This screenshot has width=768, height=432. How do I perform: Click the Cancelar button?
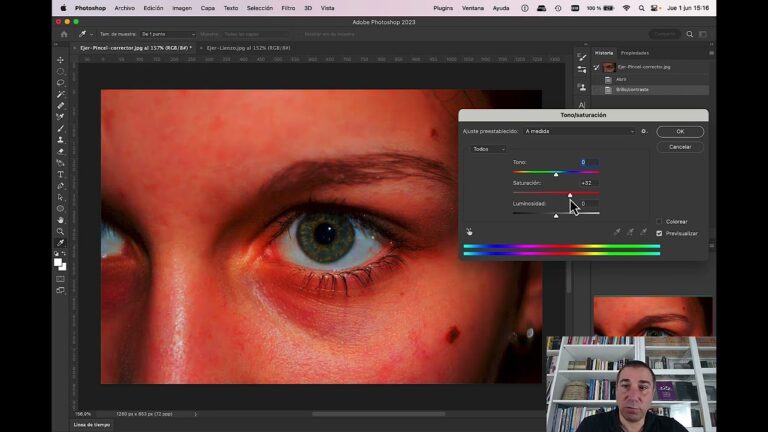click(x=680, y=147)
